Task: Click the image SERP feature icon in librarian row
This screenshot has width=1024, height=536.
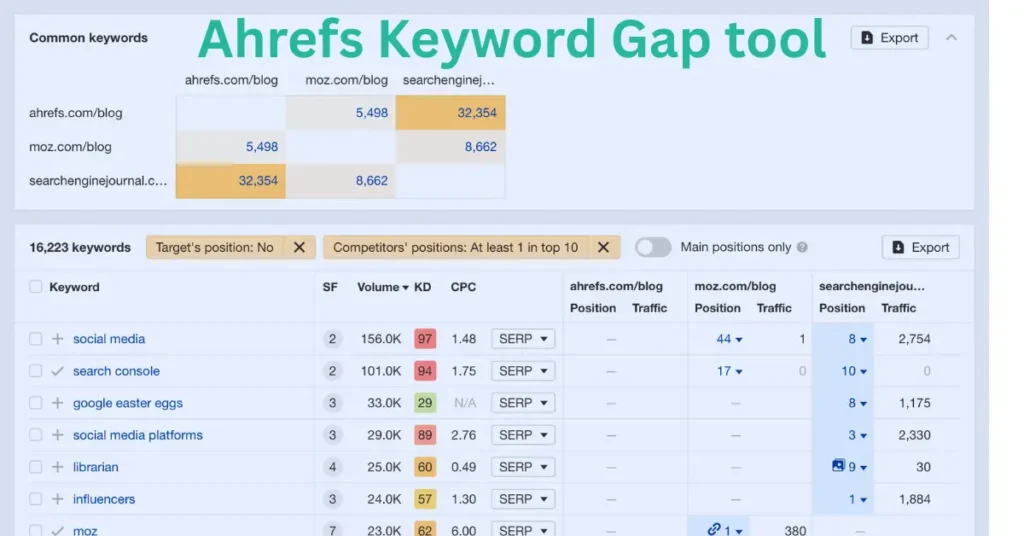Action: 838,465
